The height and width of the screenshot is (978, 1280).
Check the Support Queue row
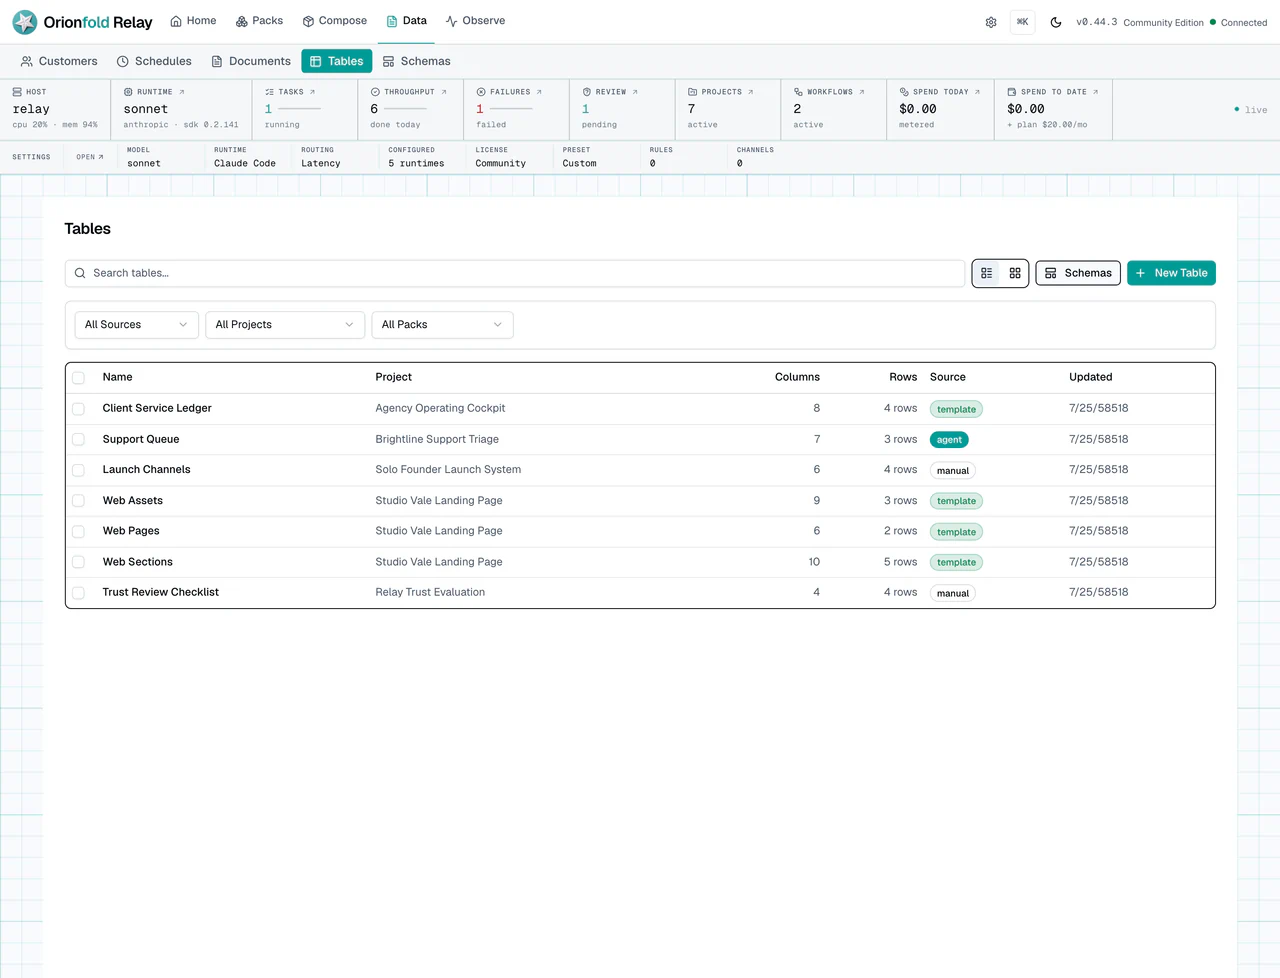click(79, 439)
